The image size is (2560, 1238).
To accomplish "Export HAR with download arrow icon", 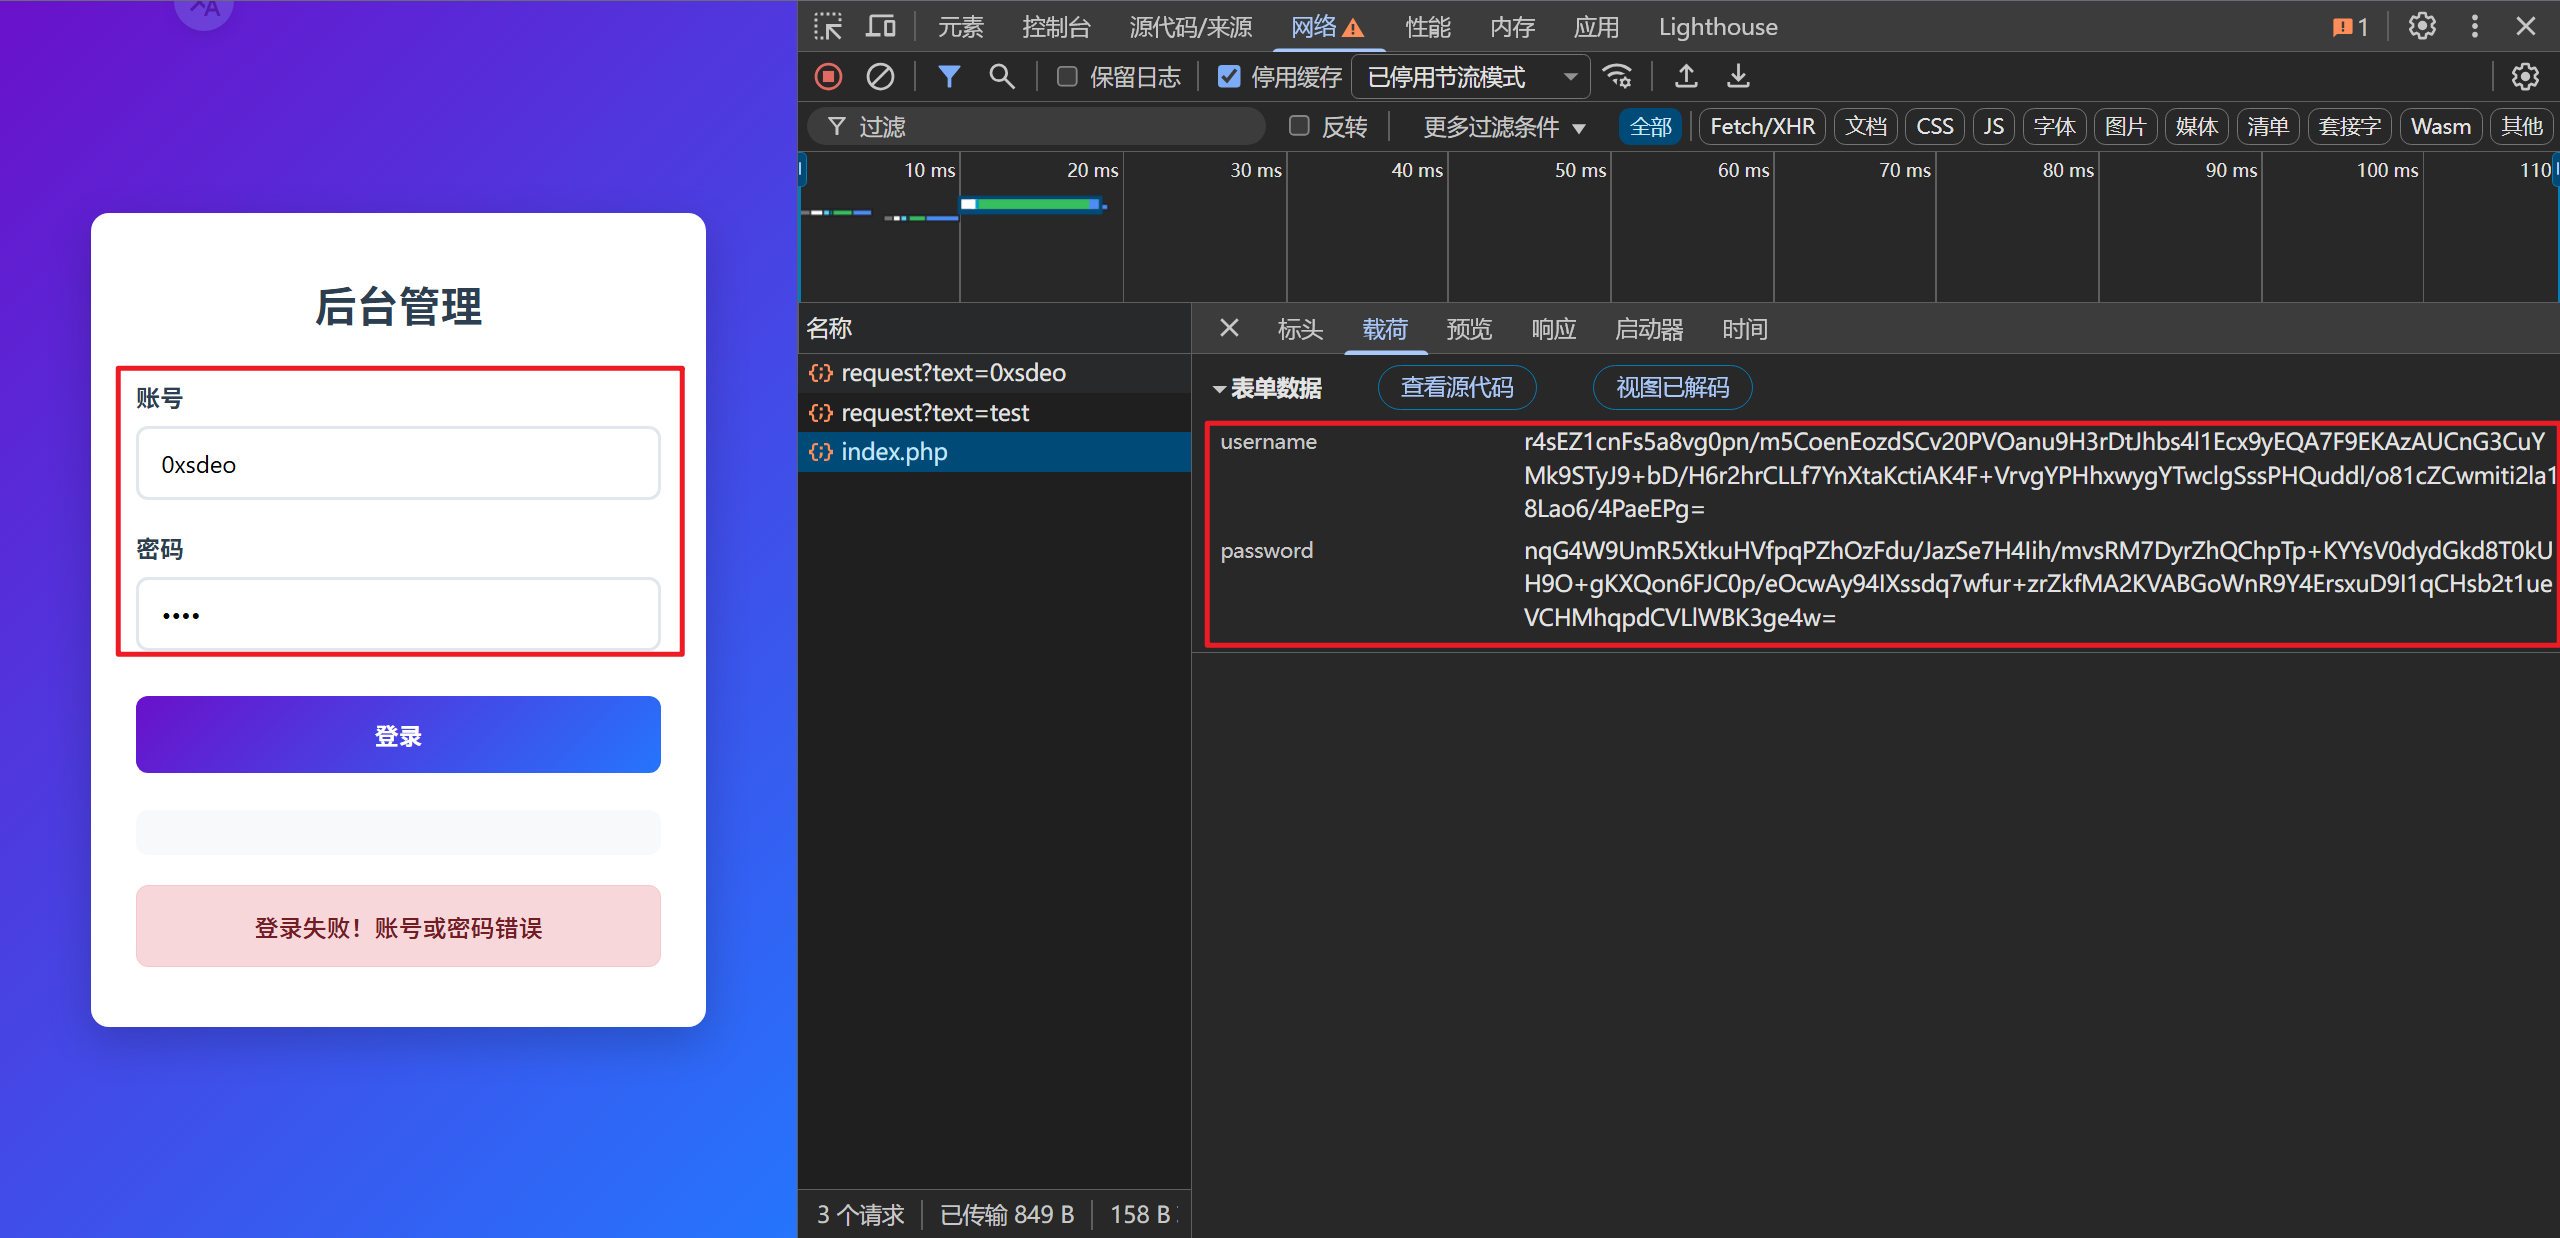I will [1739, 76].
